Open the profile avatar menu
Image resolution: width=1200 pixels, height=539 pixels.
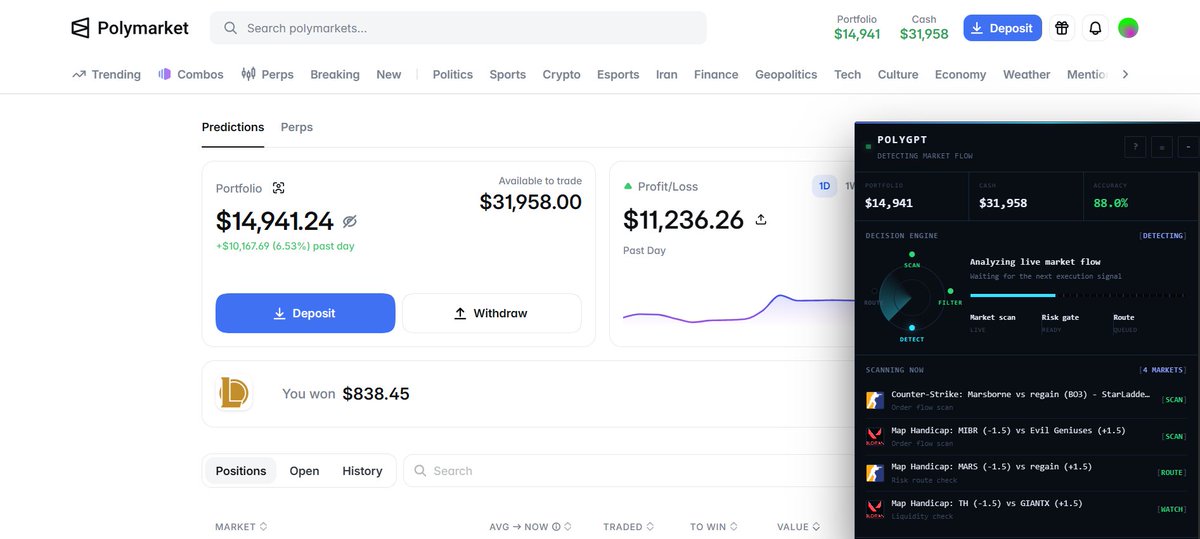coord(1128,28)
